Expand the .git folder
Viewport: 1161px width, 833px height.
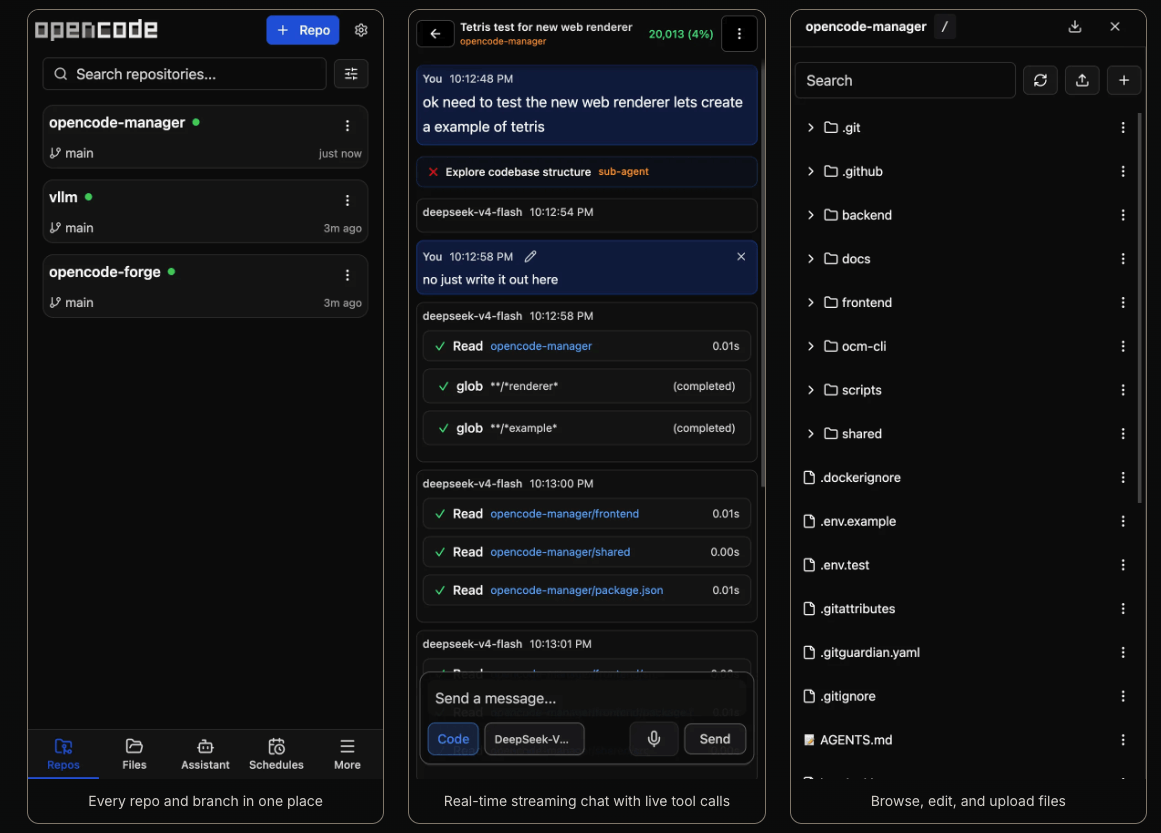click(811, 127)
